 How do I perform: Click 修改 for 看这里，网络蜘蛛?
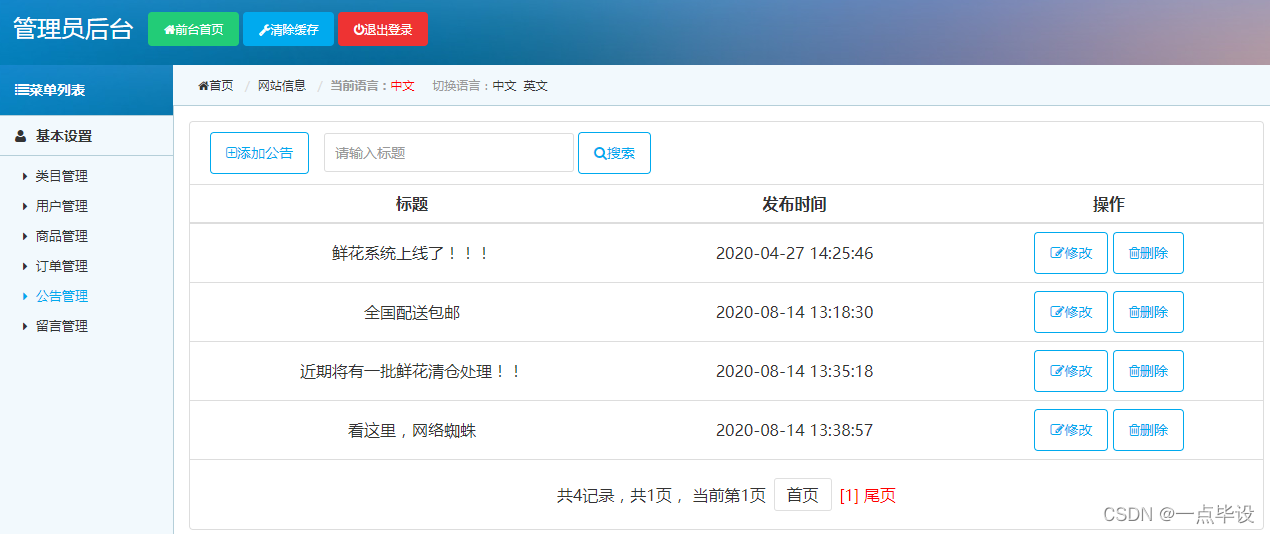coord(1071,430)
